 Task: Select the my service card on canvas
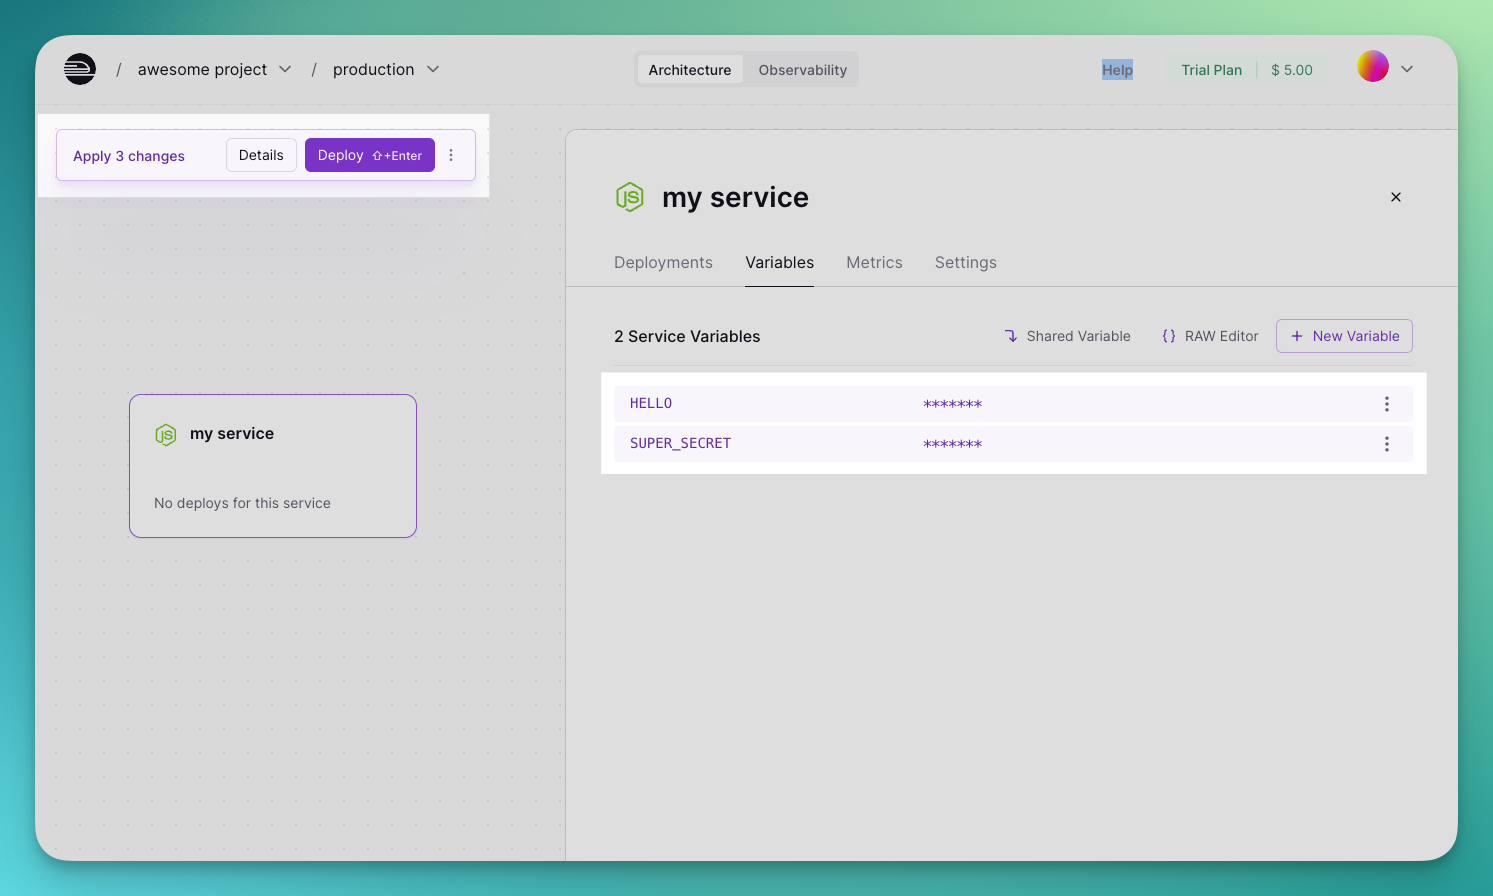[x=273, y=466]
